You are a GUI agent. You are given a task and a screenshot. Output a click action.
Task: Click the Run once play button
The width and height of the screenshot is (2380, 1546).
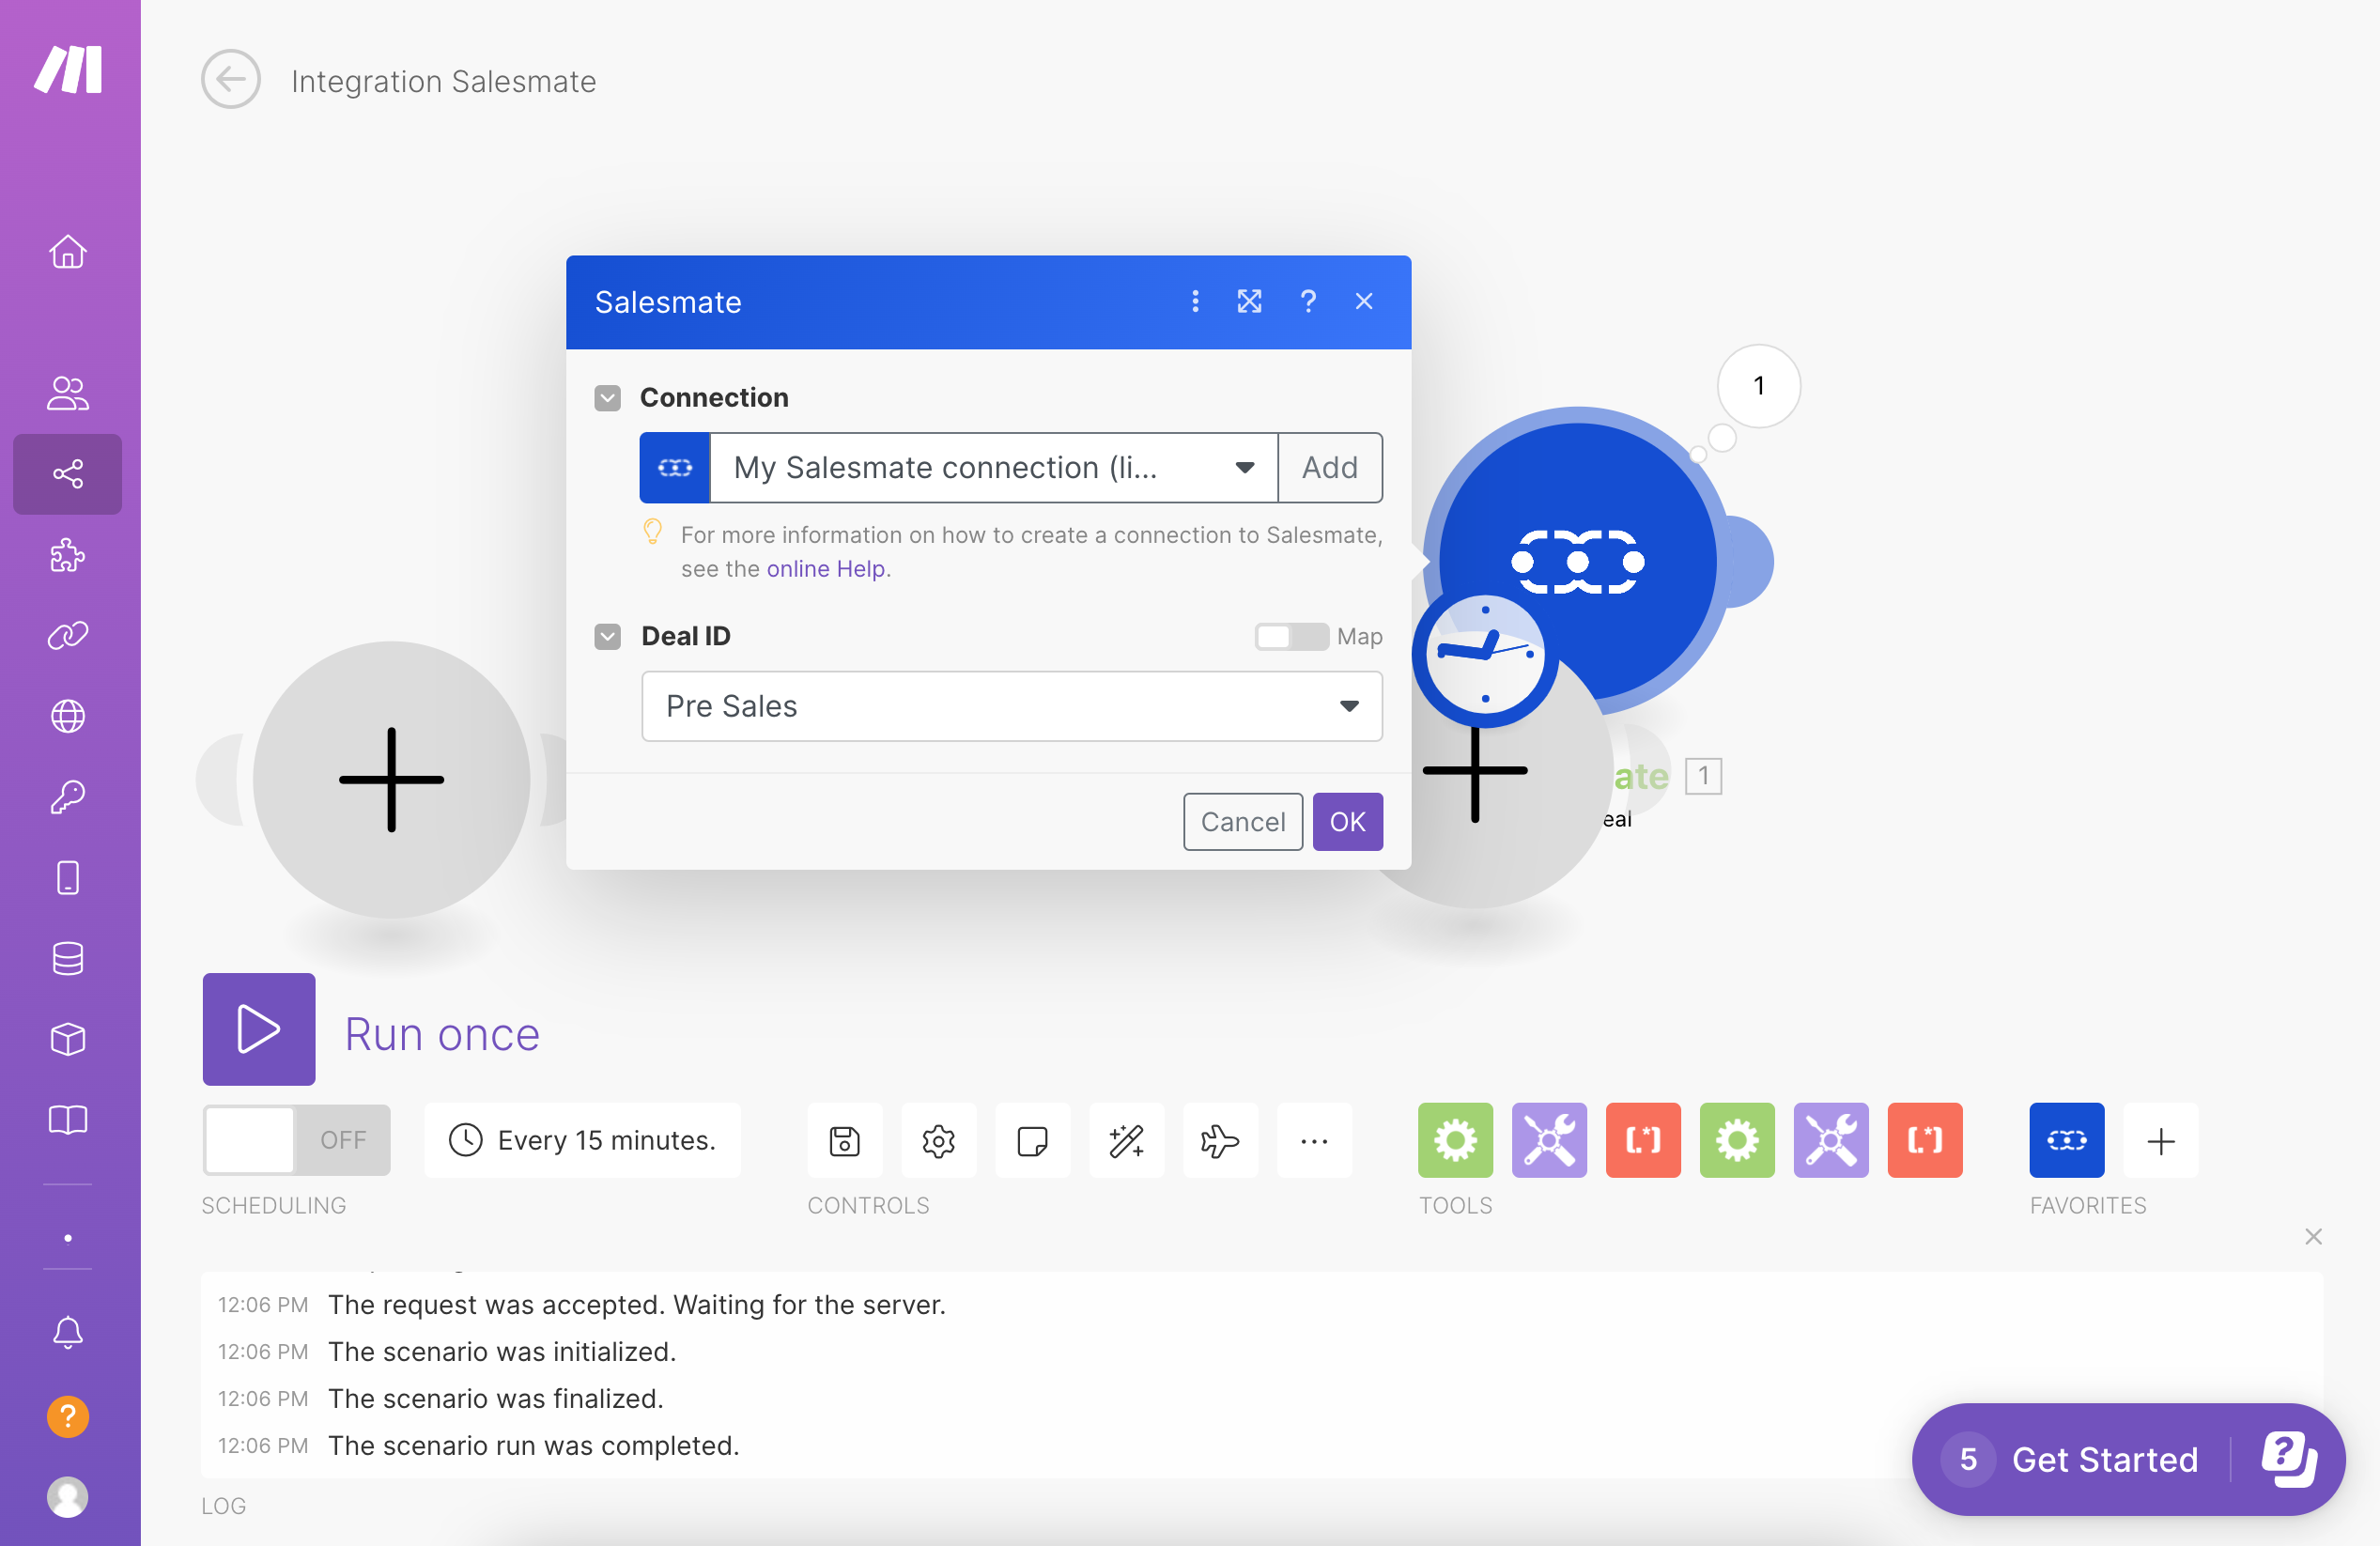coord(259,1030)
